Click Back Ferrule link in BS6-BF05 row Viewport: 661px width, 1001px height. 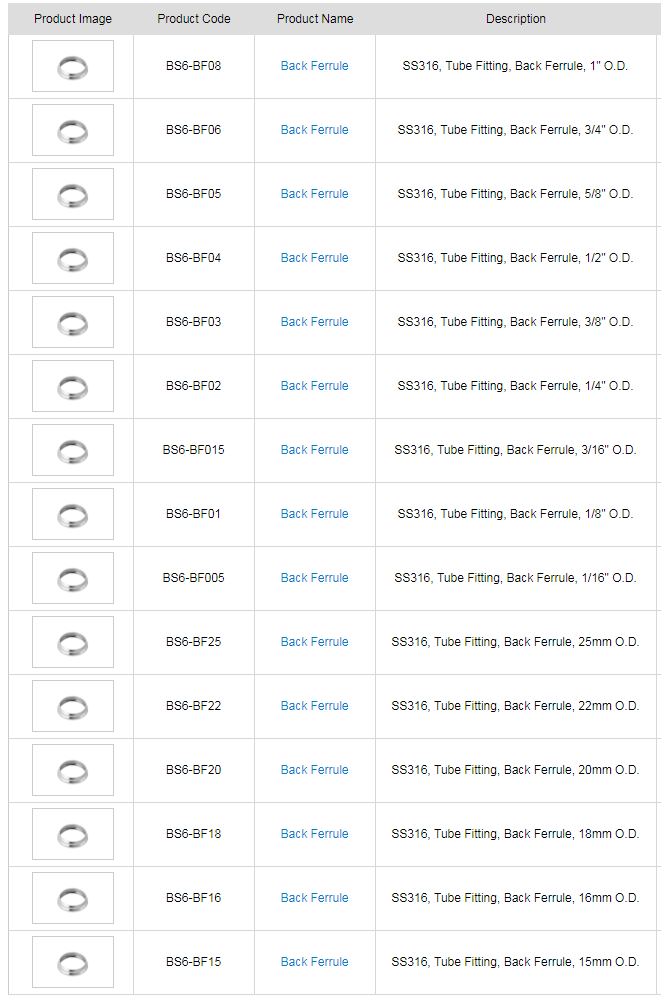[314, 194]
